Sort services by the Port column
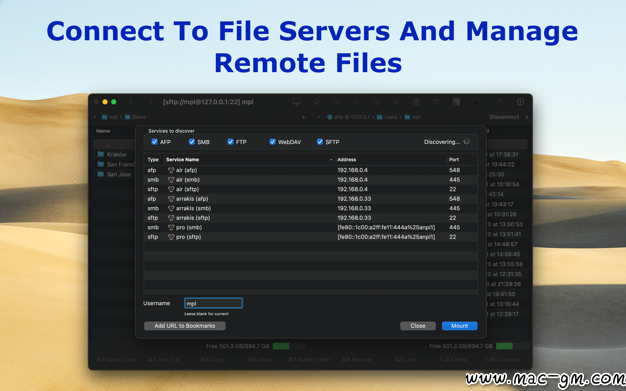 tap(454, 159)
